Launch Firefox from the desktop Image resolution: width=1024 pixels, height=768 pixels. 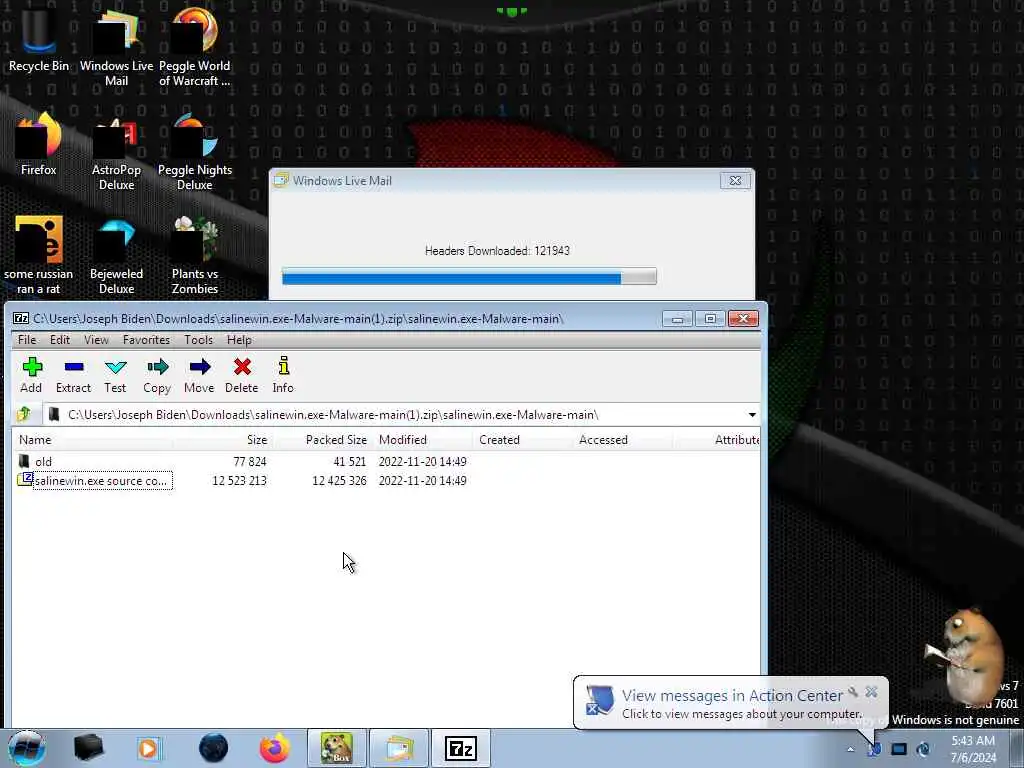point(39,145)
